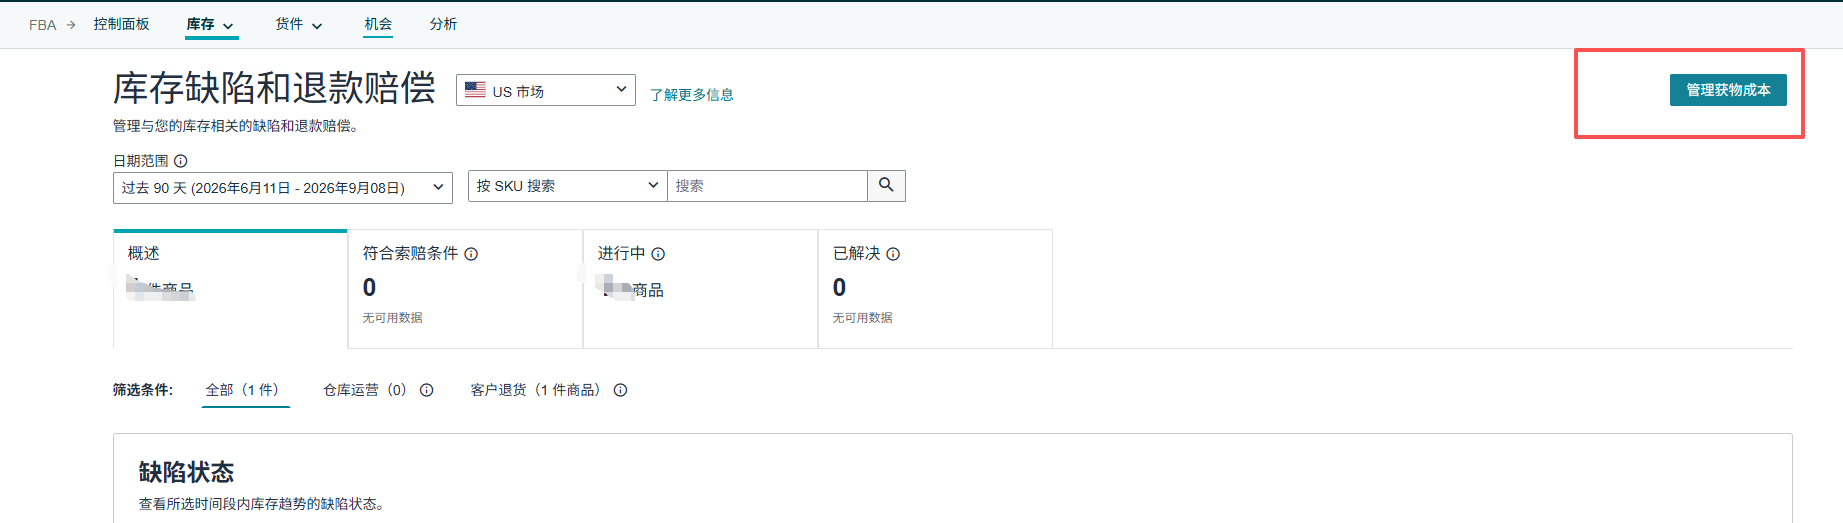Image resolution: width=1843 pixels, height=523 pixels.
Task: Focus the 搜索 text input field
Action: point(767,186)
